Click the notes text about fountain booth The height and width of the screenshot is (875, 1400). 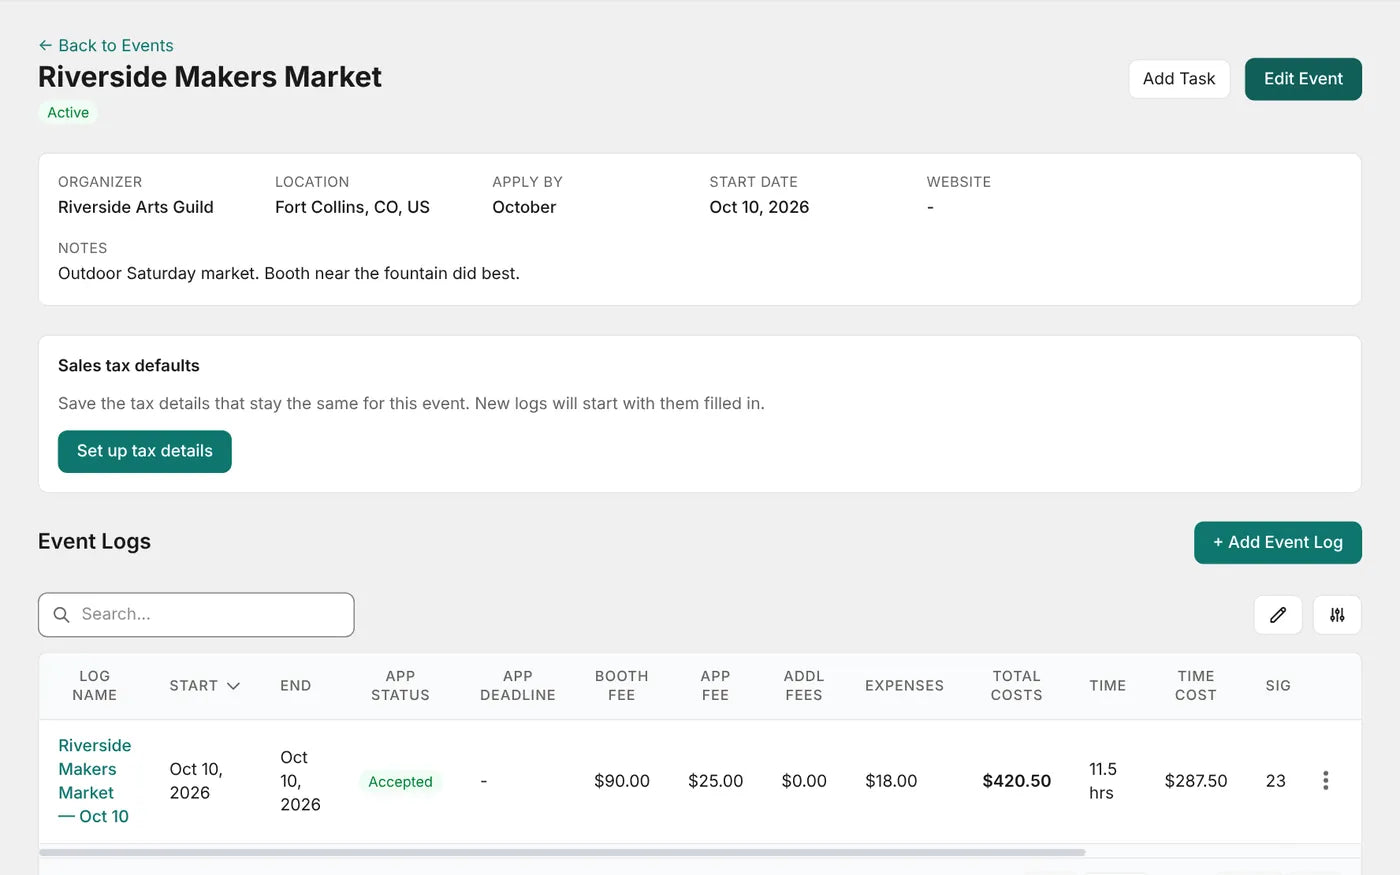[x=289, y=273]
